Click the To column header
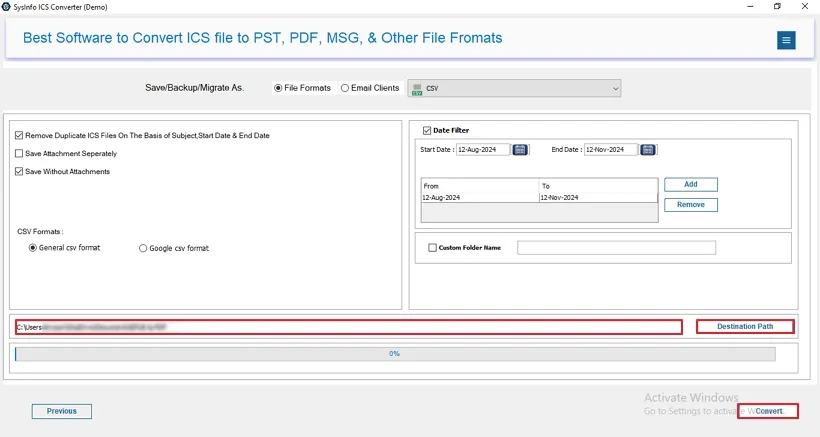Screen dimensions: 820x437 (x=598, y=186)
